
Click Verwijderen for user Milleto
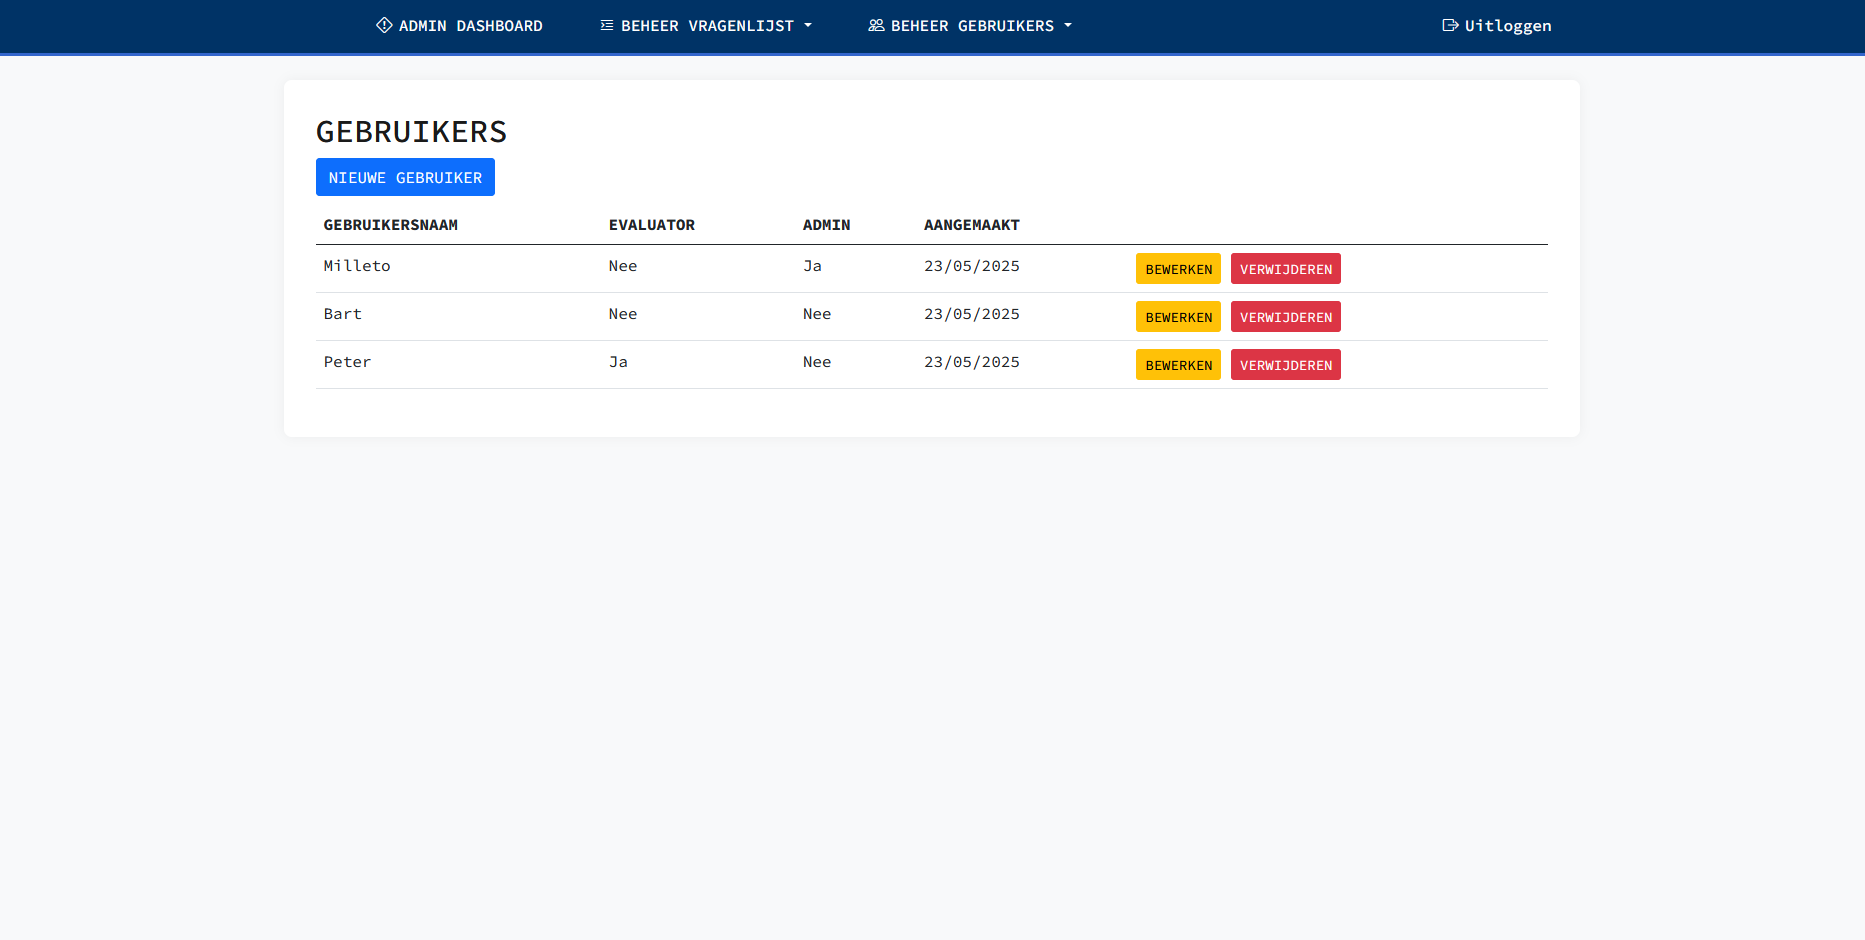[1286, 268]
